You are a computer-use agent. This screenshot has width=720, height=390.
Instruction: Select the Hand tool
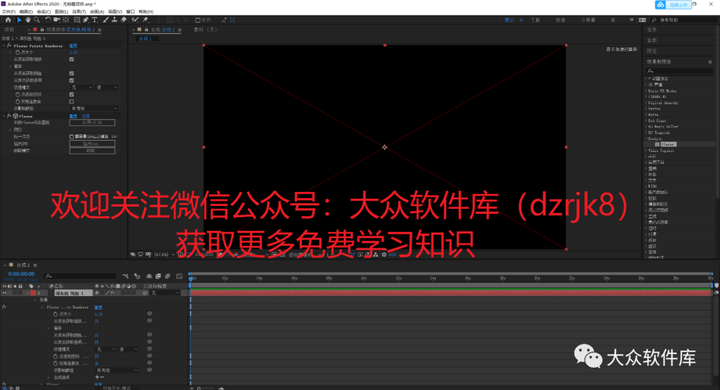tap(28, 20)
